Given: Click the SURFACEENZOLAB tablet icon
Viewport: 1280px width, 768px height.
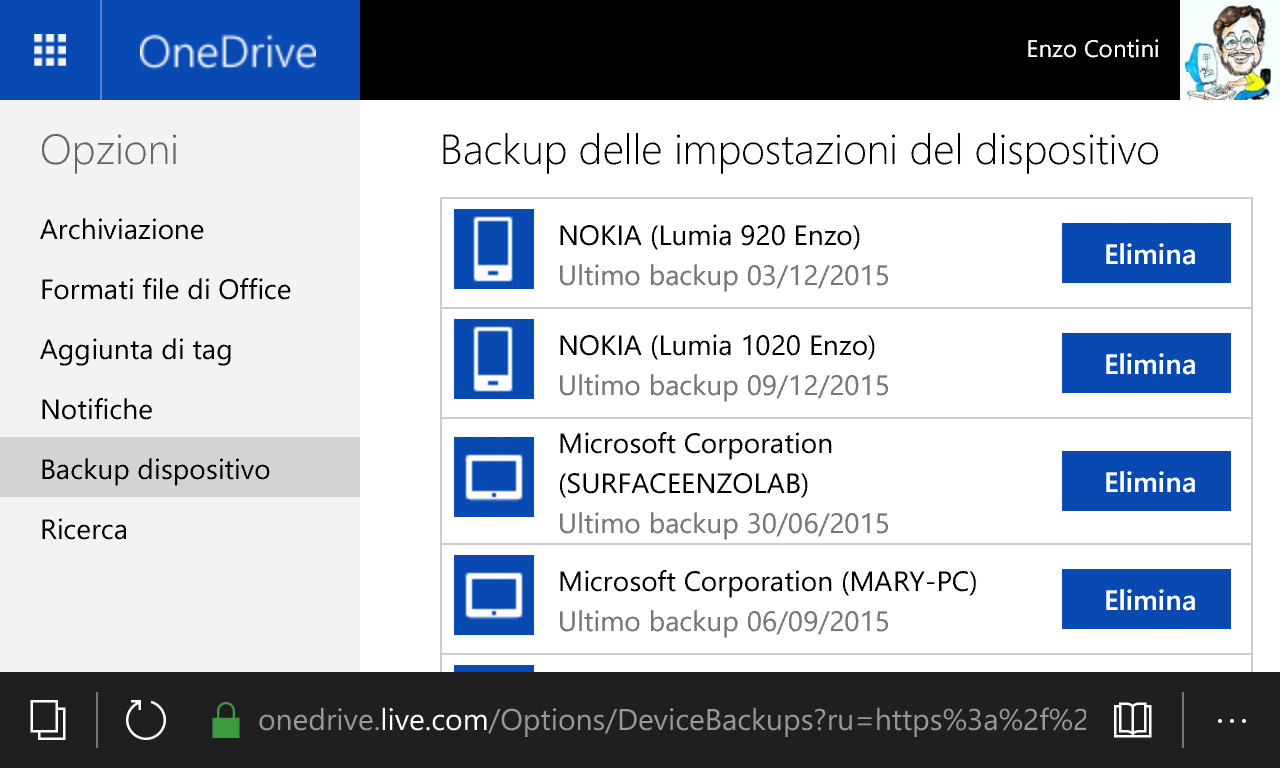Looking at the screenshot, I should 494,477.
